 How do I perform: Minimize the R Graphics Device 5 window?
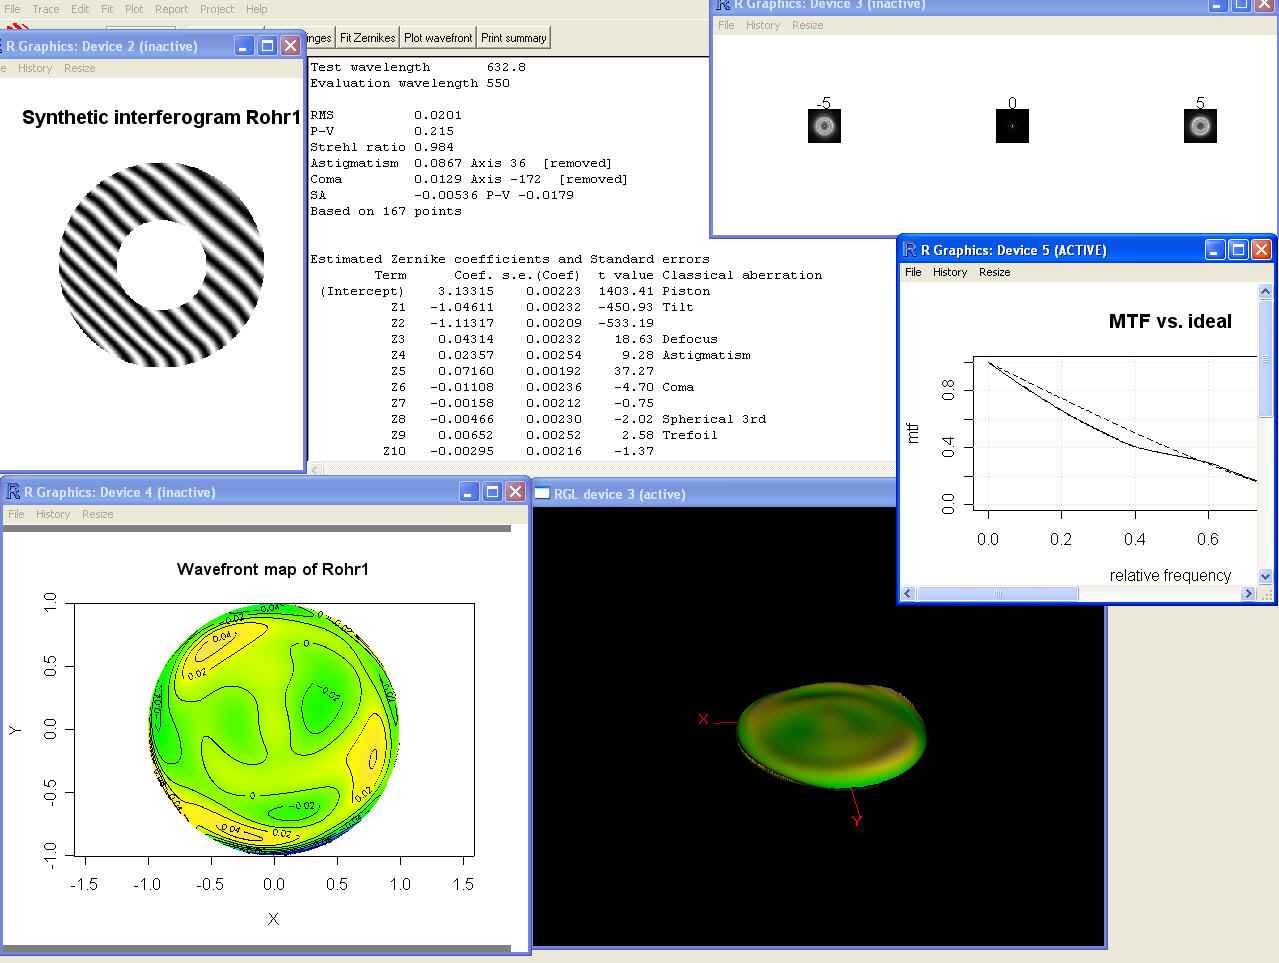(1215, 250)
